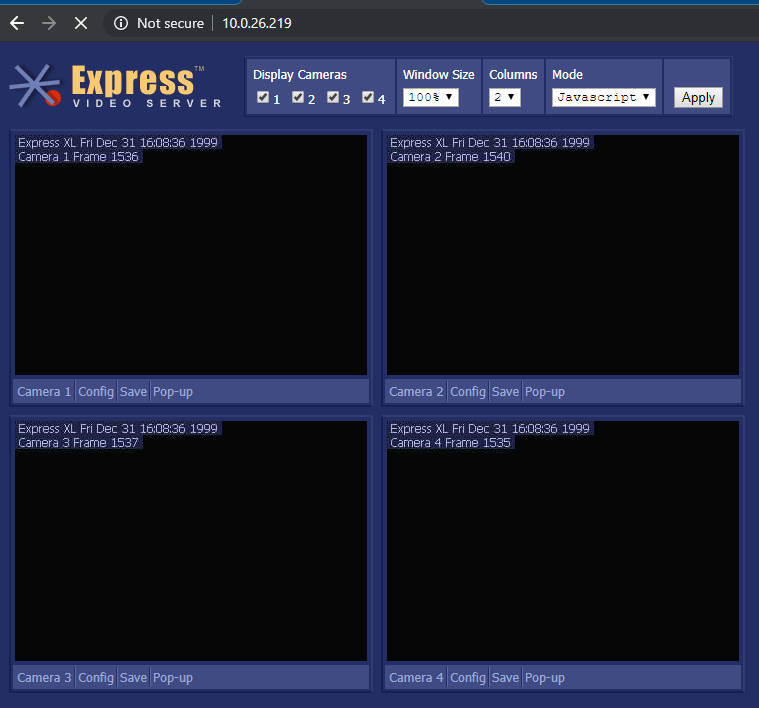
Task: Click Save under Camera 1
Action: [133, 392]
